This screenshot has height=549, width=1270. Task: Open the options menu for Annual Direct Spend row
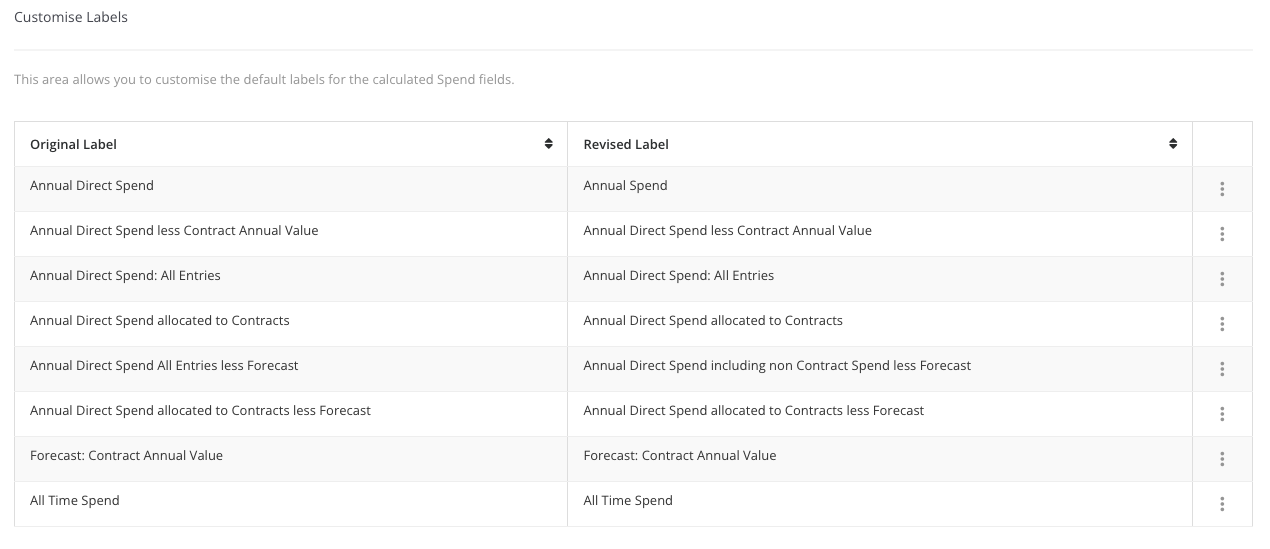click(1222, 189)
